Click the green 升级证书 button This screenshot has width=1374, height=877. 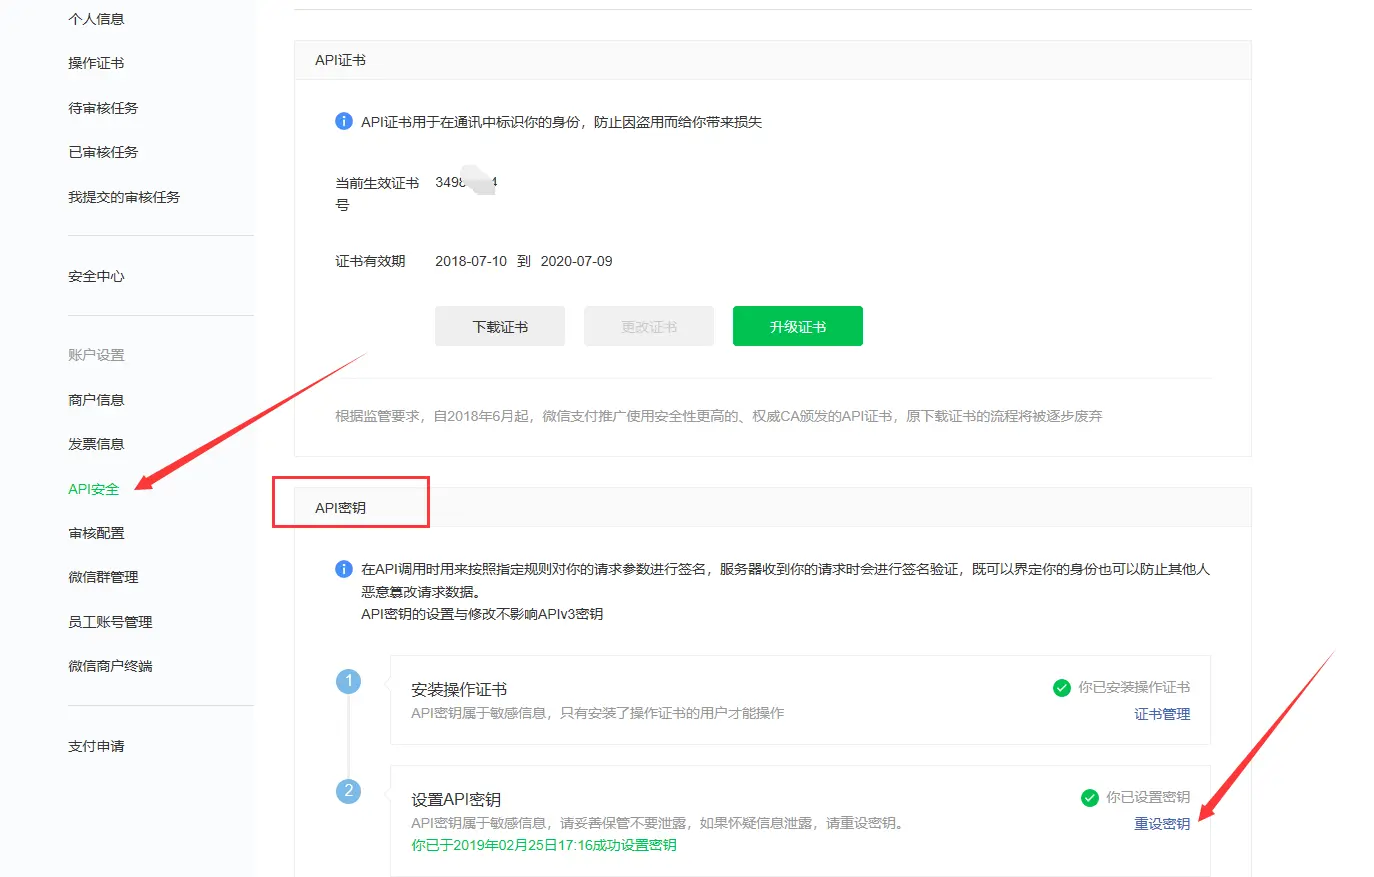tap(798, 326)
